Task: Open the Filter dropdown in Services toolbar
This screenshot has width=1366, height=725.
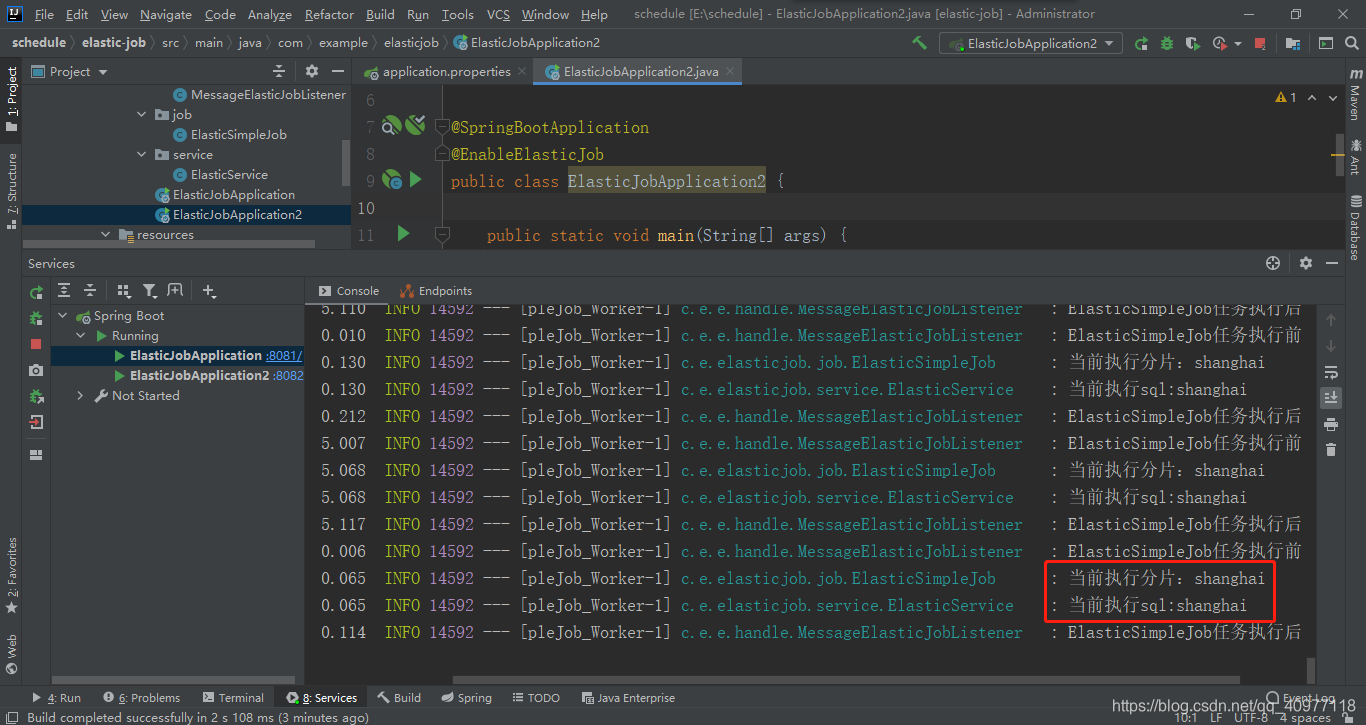Action: 149,291
